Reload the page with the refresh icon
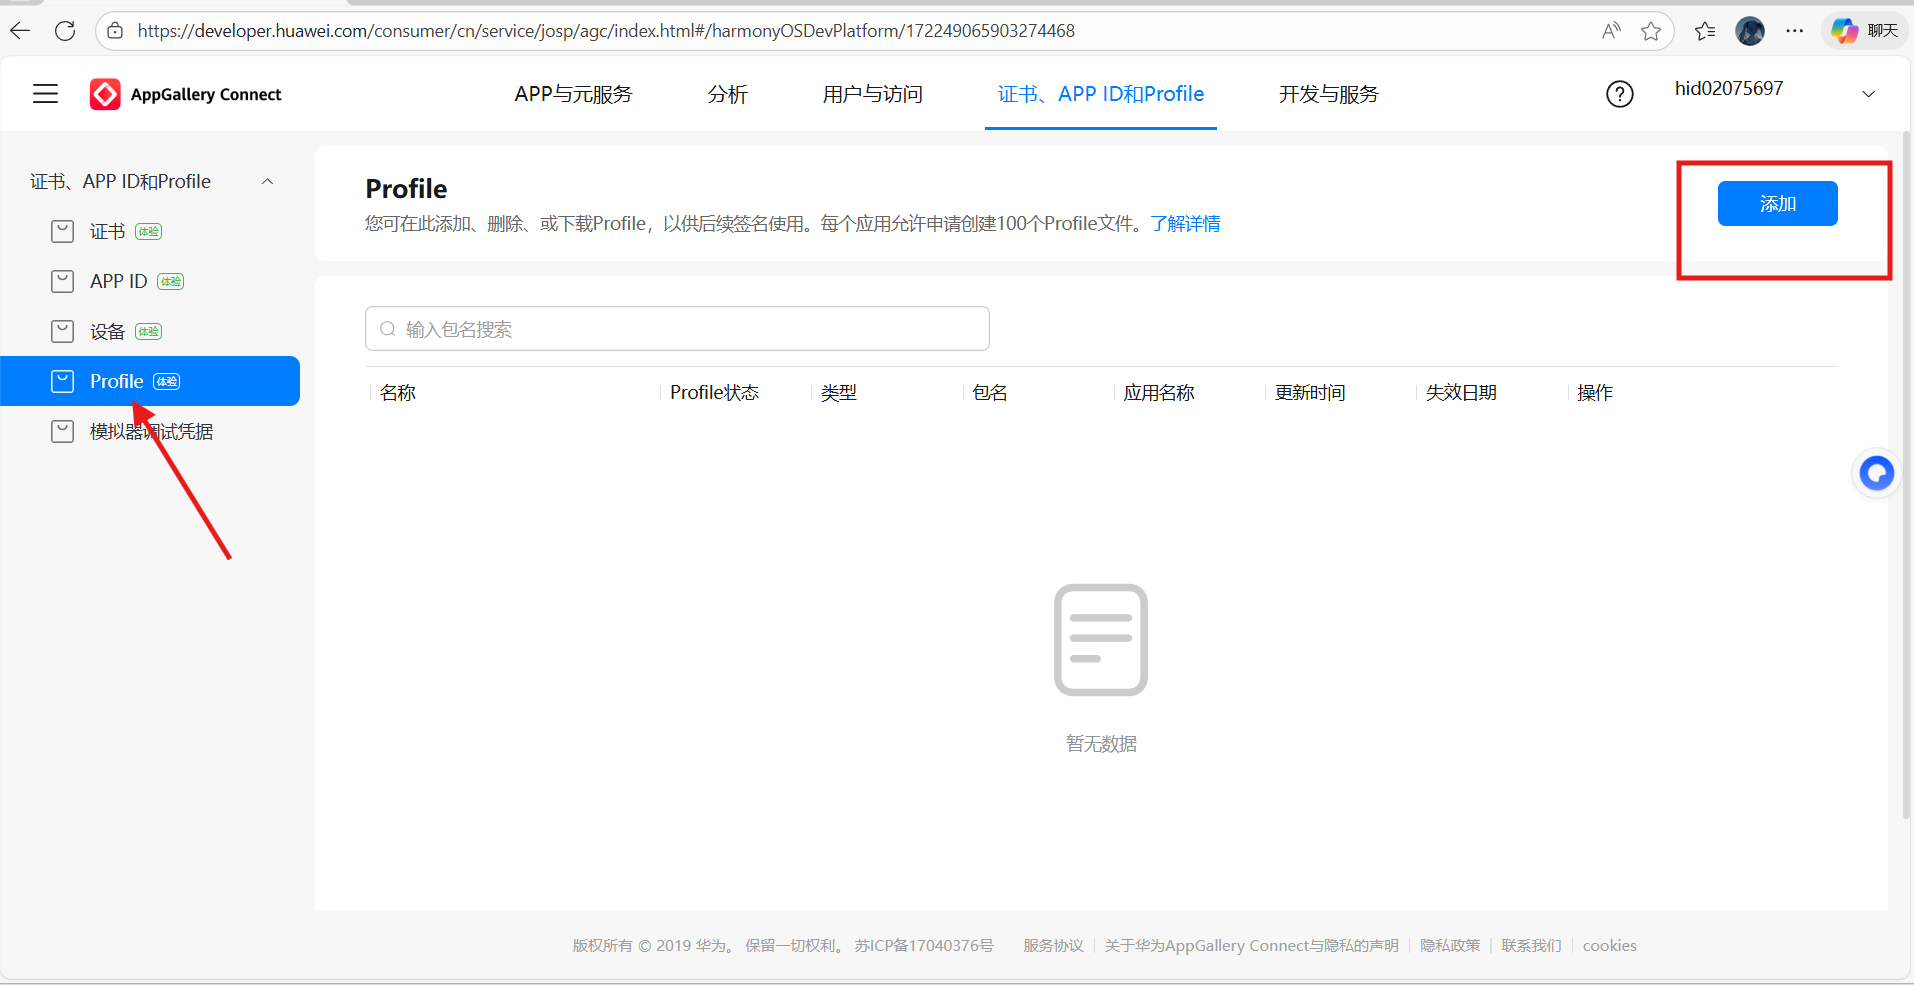The image size is (1914, 985). 65,30
